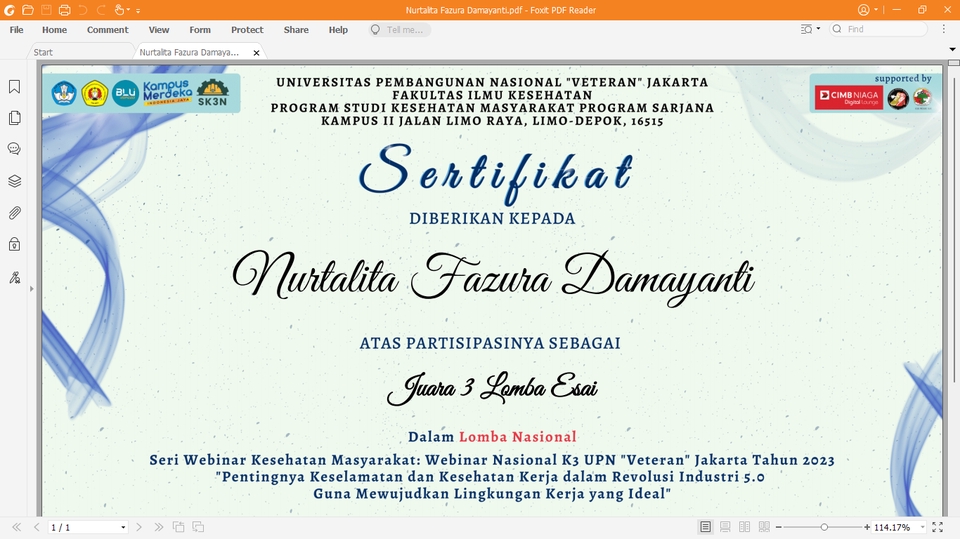The width and height of the screenshot is (960, 539).
Task: Open the Bookmarks panel
Action: click(x=15, y=86)
